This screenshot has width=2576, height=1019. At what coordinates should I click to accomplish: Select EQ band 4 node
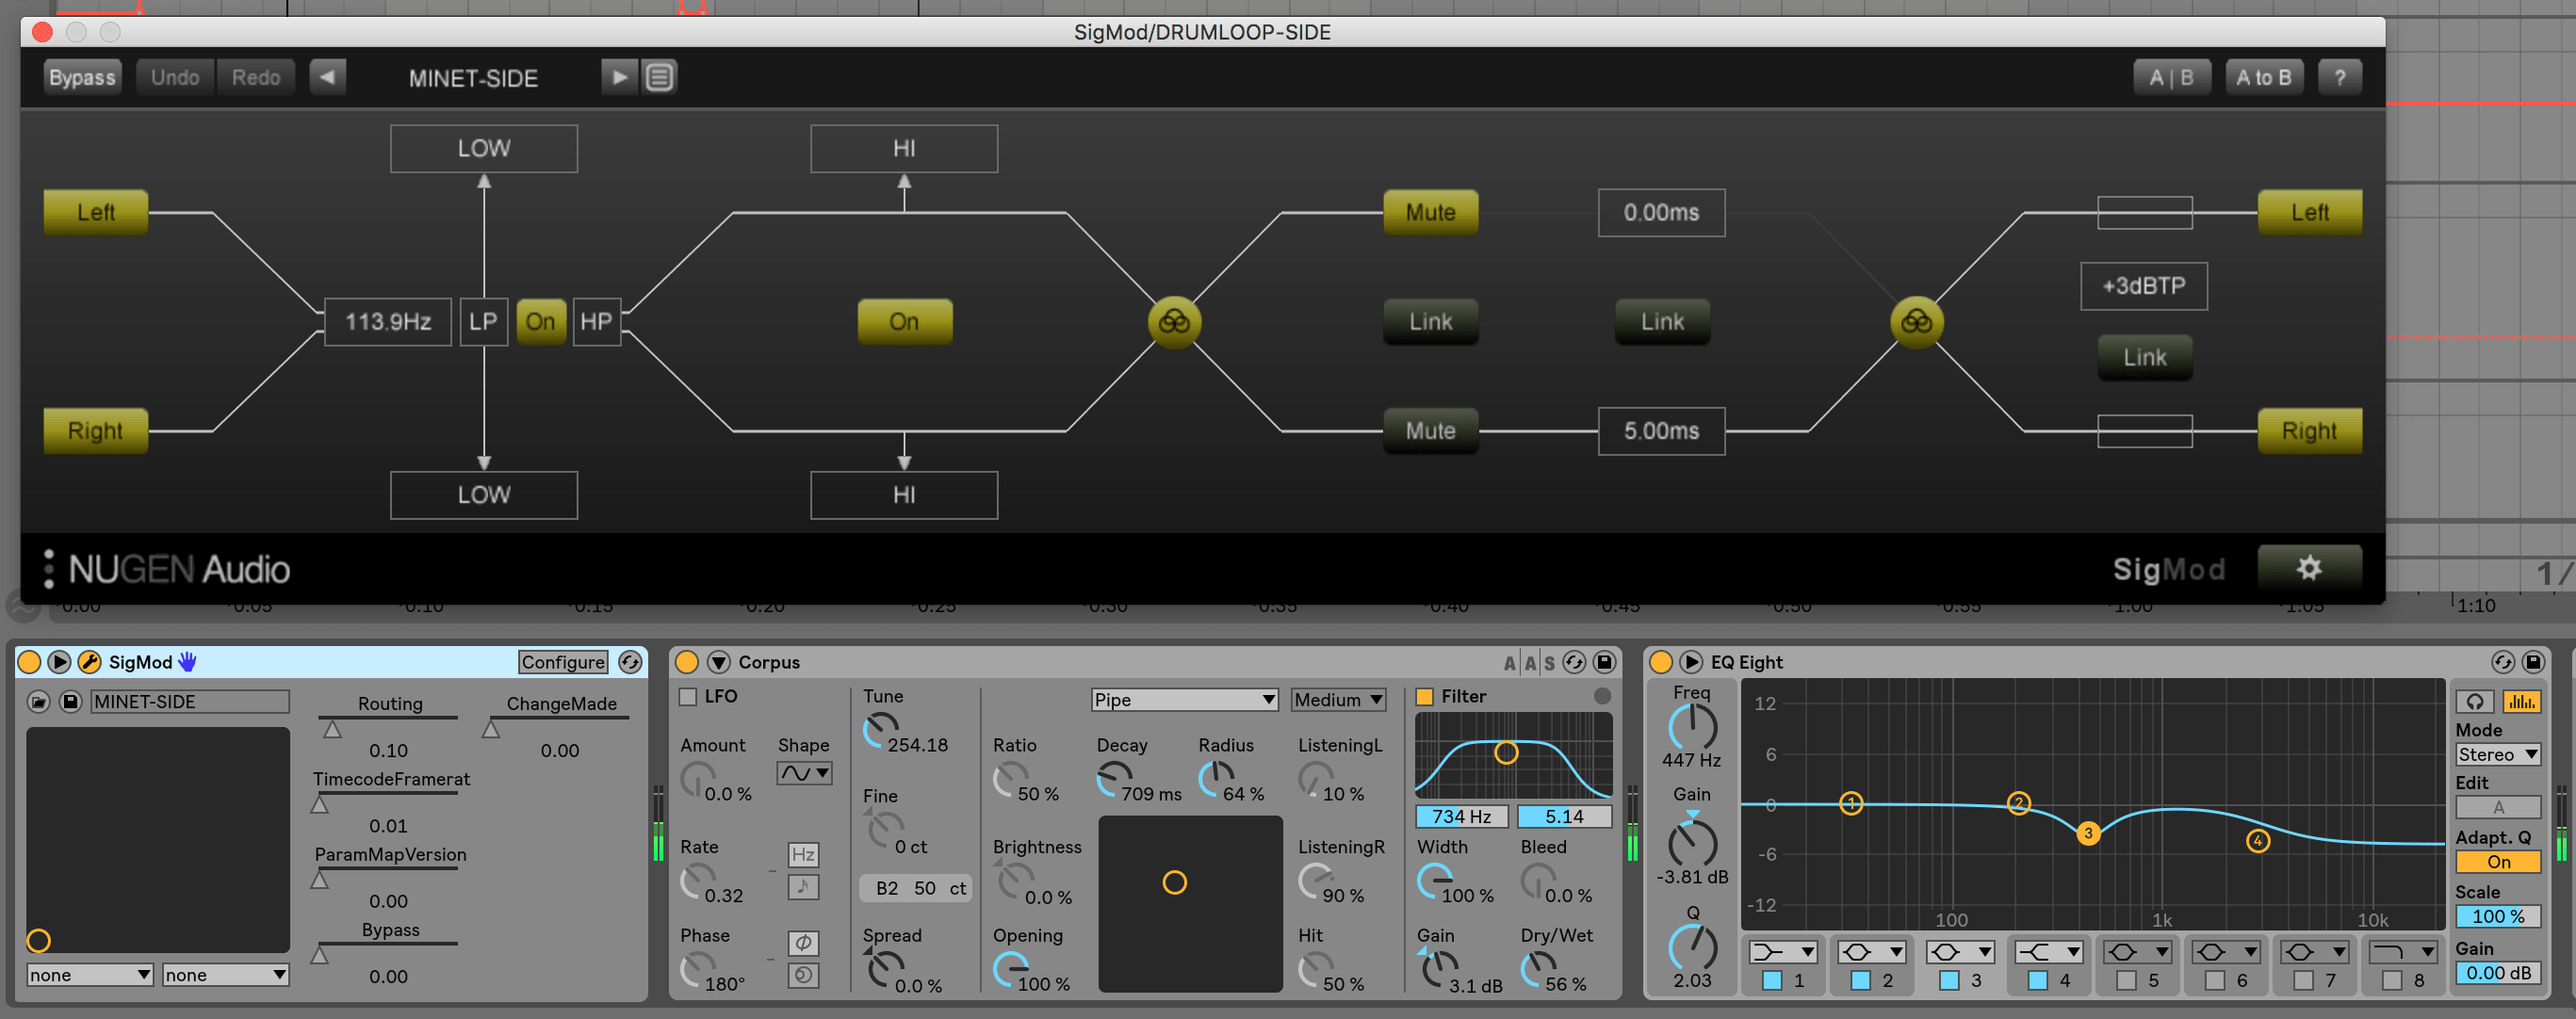click(x=2258, y=841)
